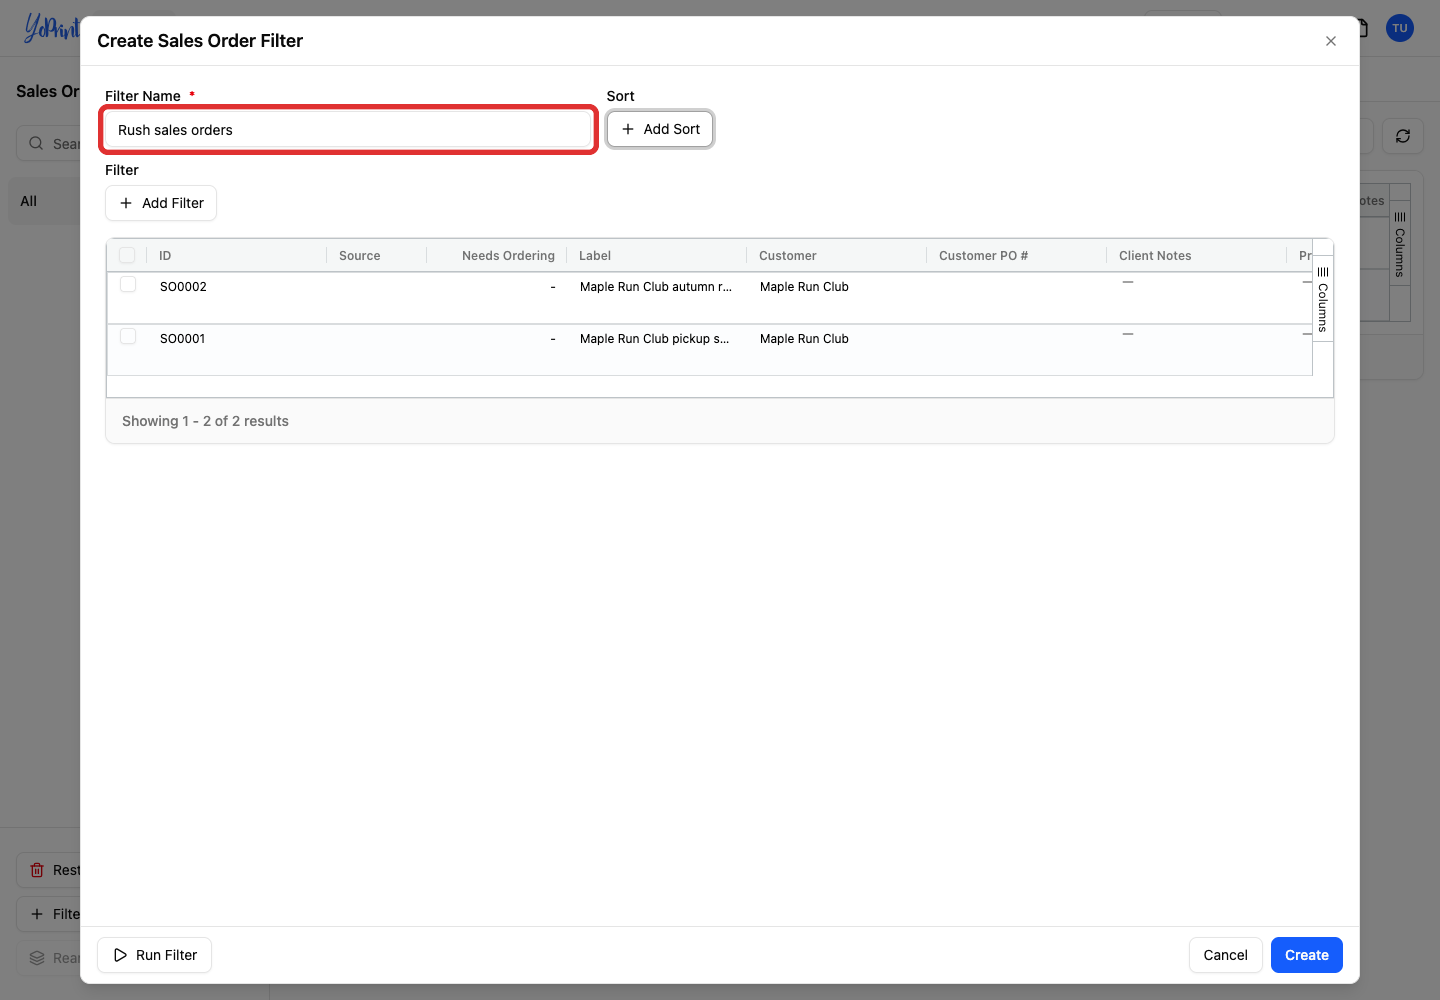Click the trash icon Restore button

point(48,870)
